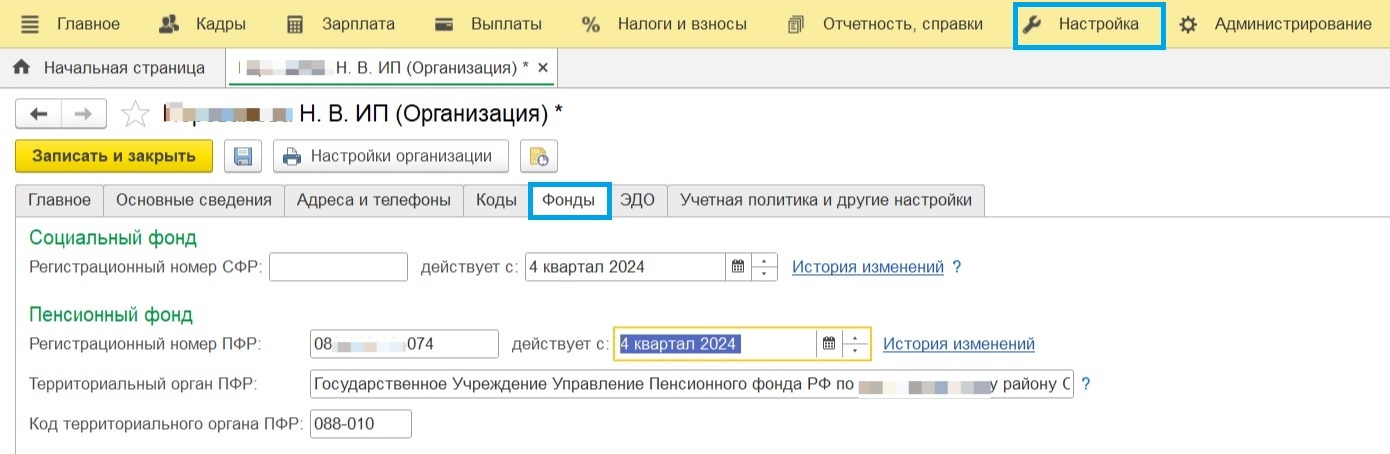Switch to the Главное form tab

[x=60, y=200]
